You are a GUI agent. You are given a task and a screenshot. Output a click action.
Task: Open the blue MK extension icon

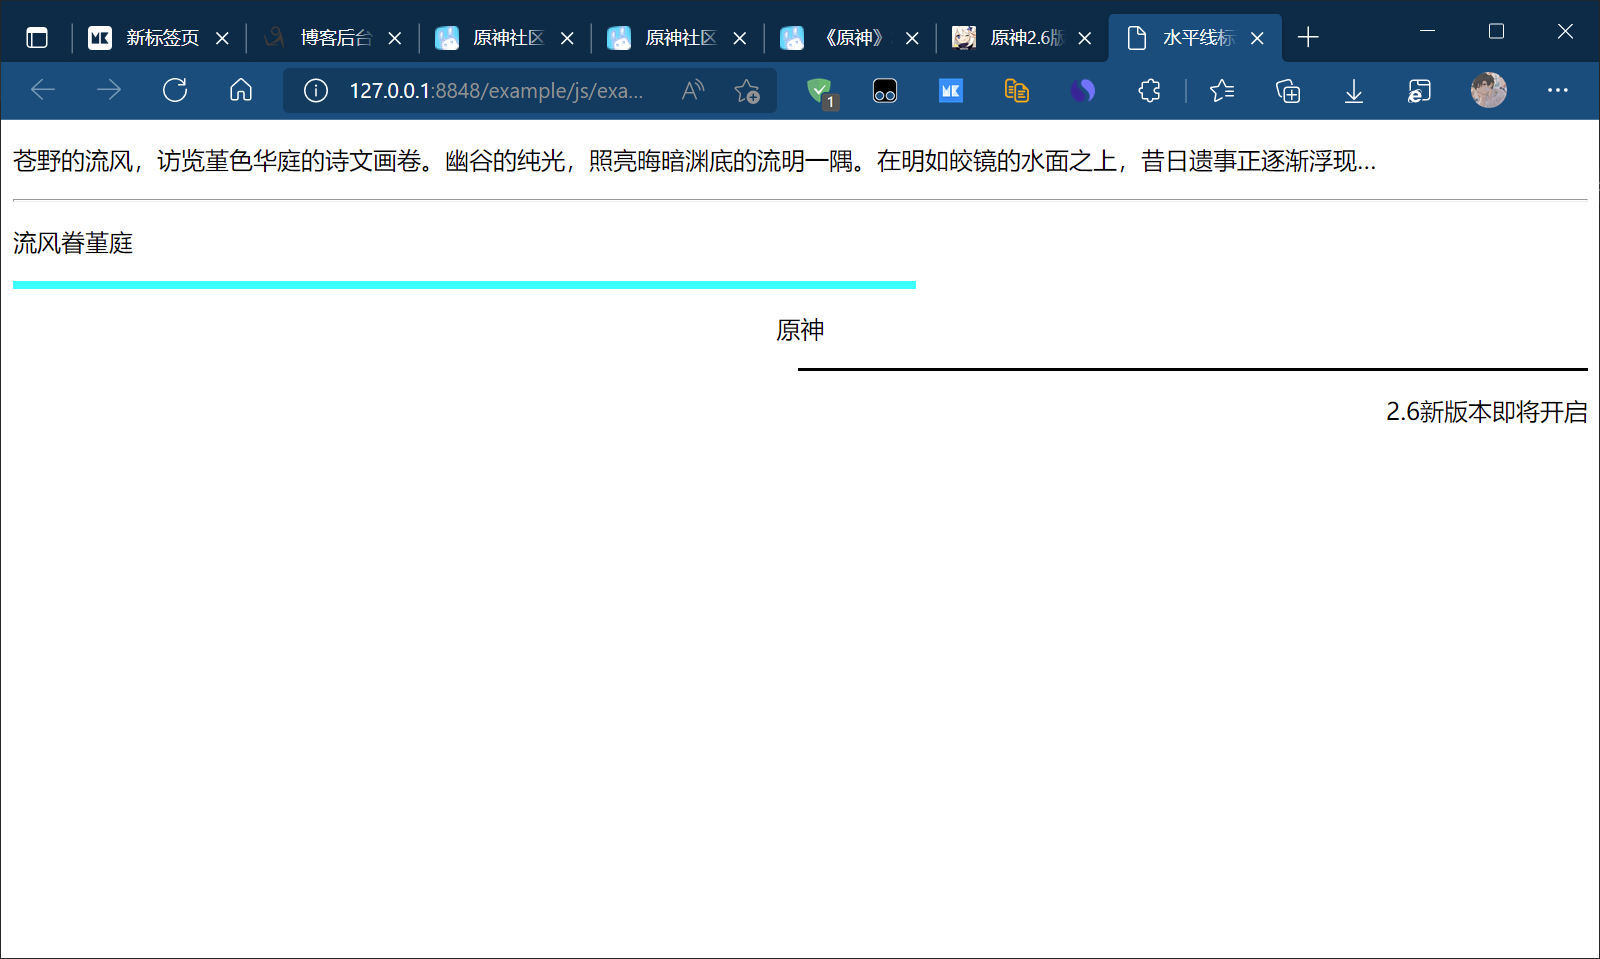pos(951,91)
